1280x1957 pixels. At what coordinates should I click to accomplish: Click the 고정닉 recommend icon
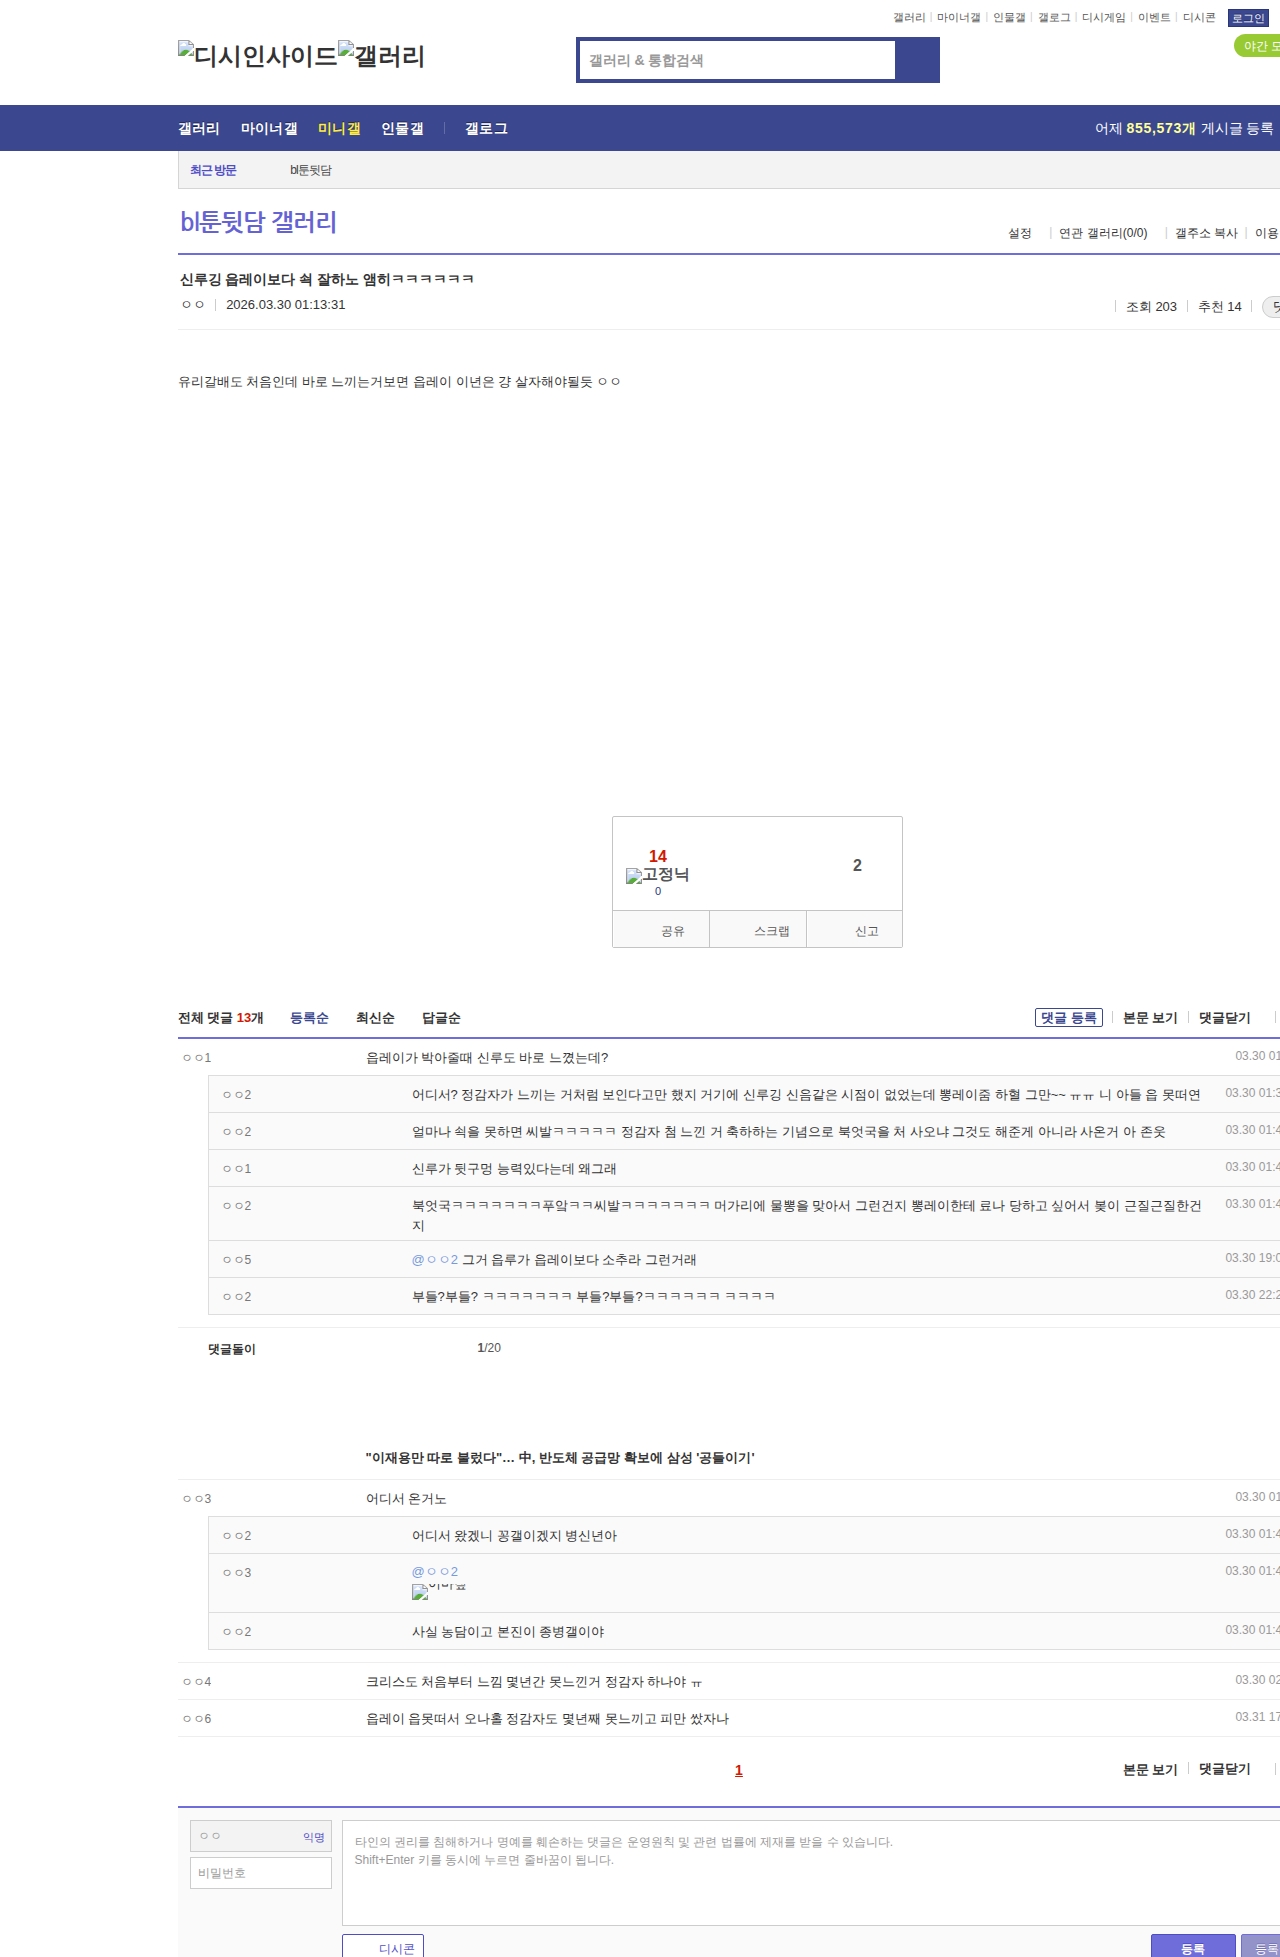tap(657, 875)
